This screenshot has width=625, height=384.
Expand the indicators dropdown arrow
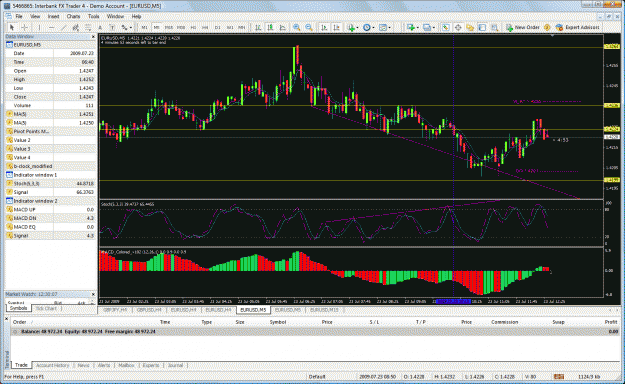357,28
